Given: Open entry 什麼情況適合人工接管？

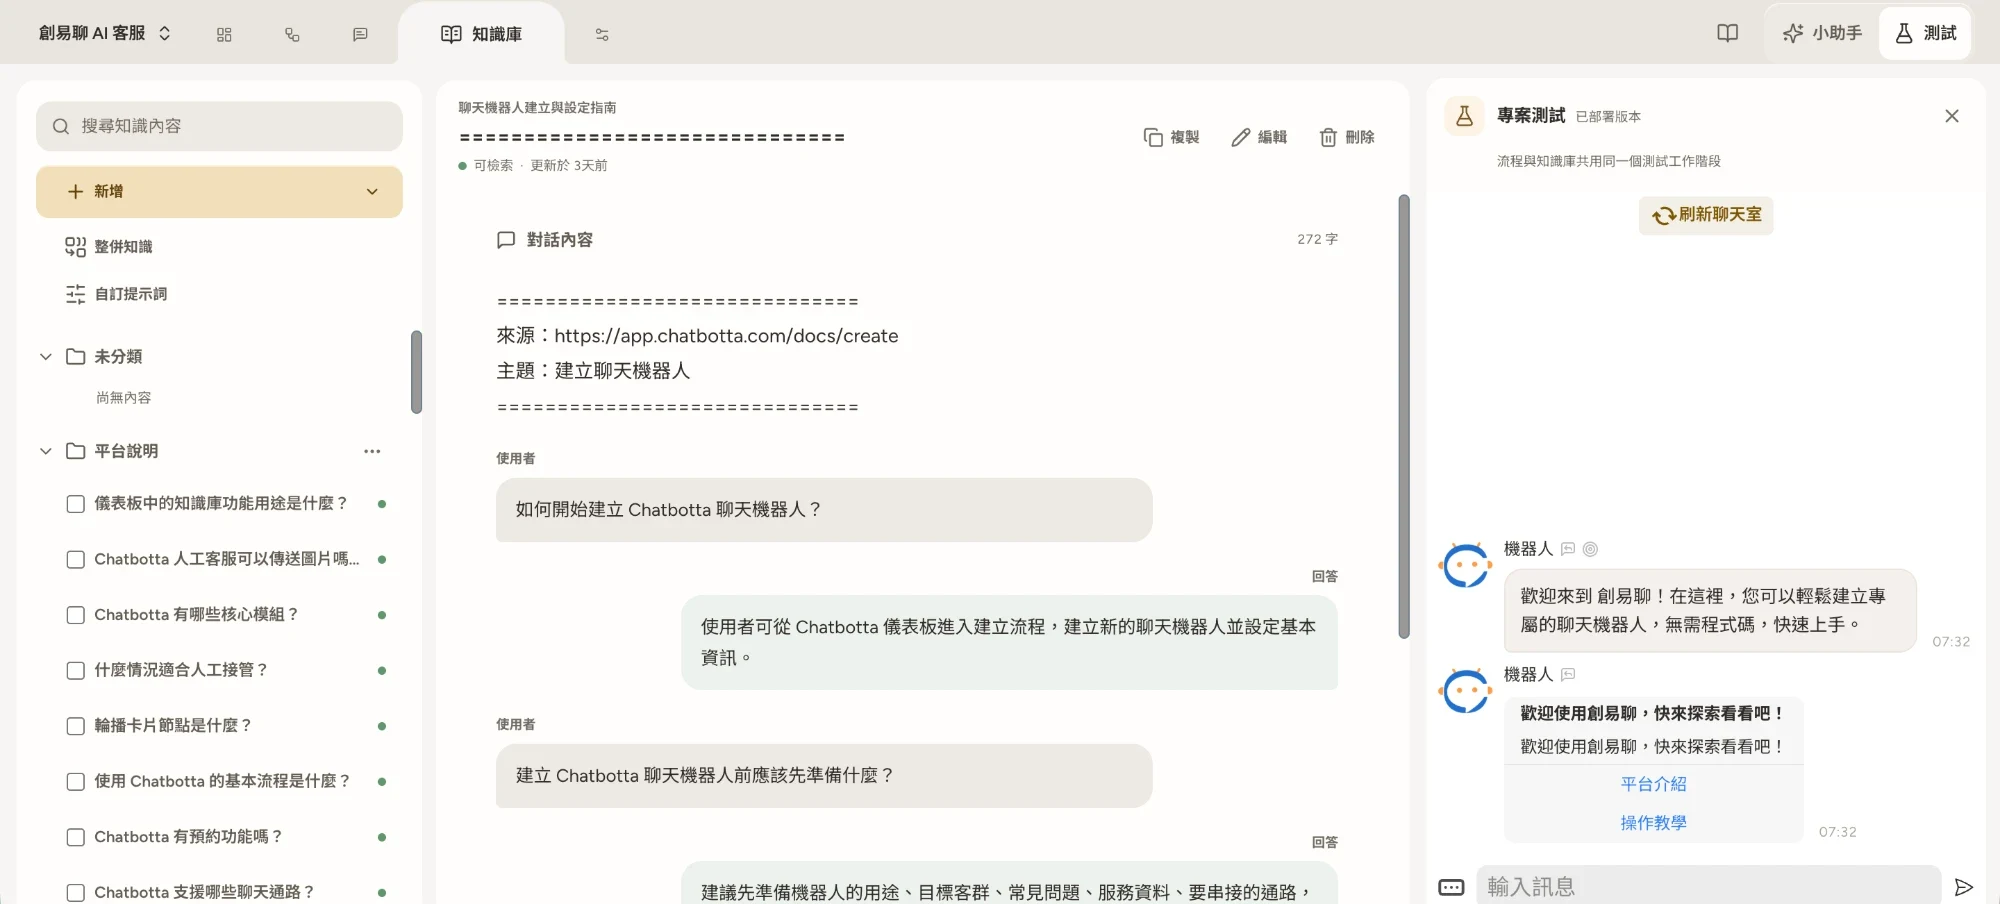Looking at the screenshot, I should tap(181, 670).
